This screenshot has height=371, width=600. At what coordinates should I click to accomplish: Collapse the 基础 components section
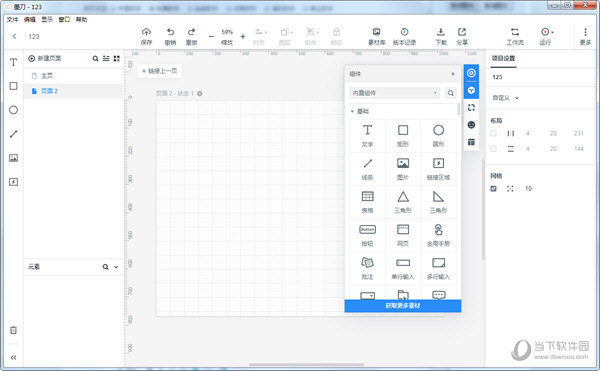(352, 111)
